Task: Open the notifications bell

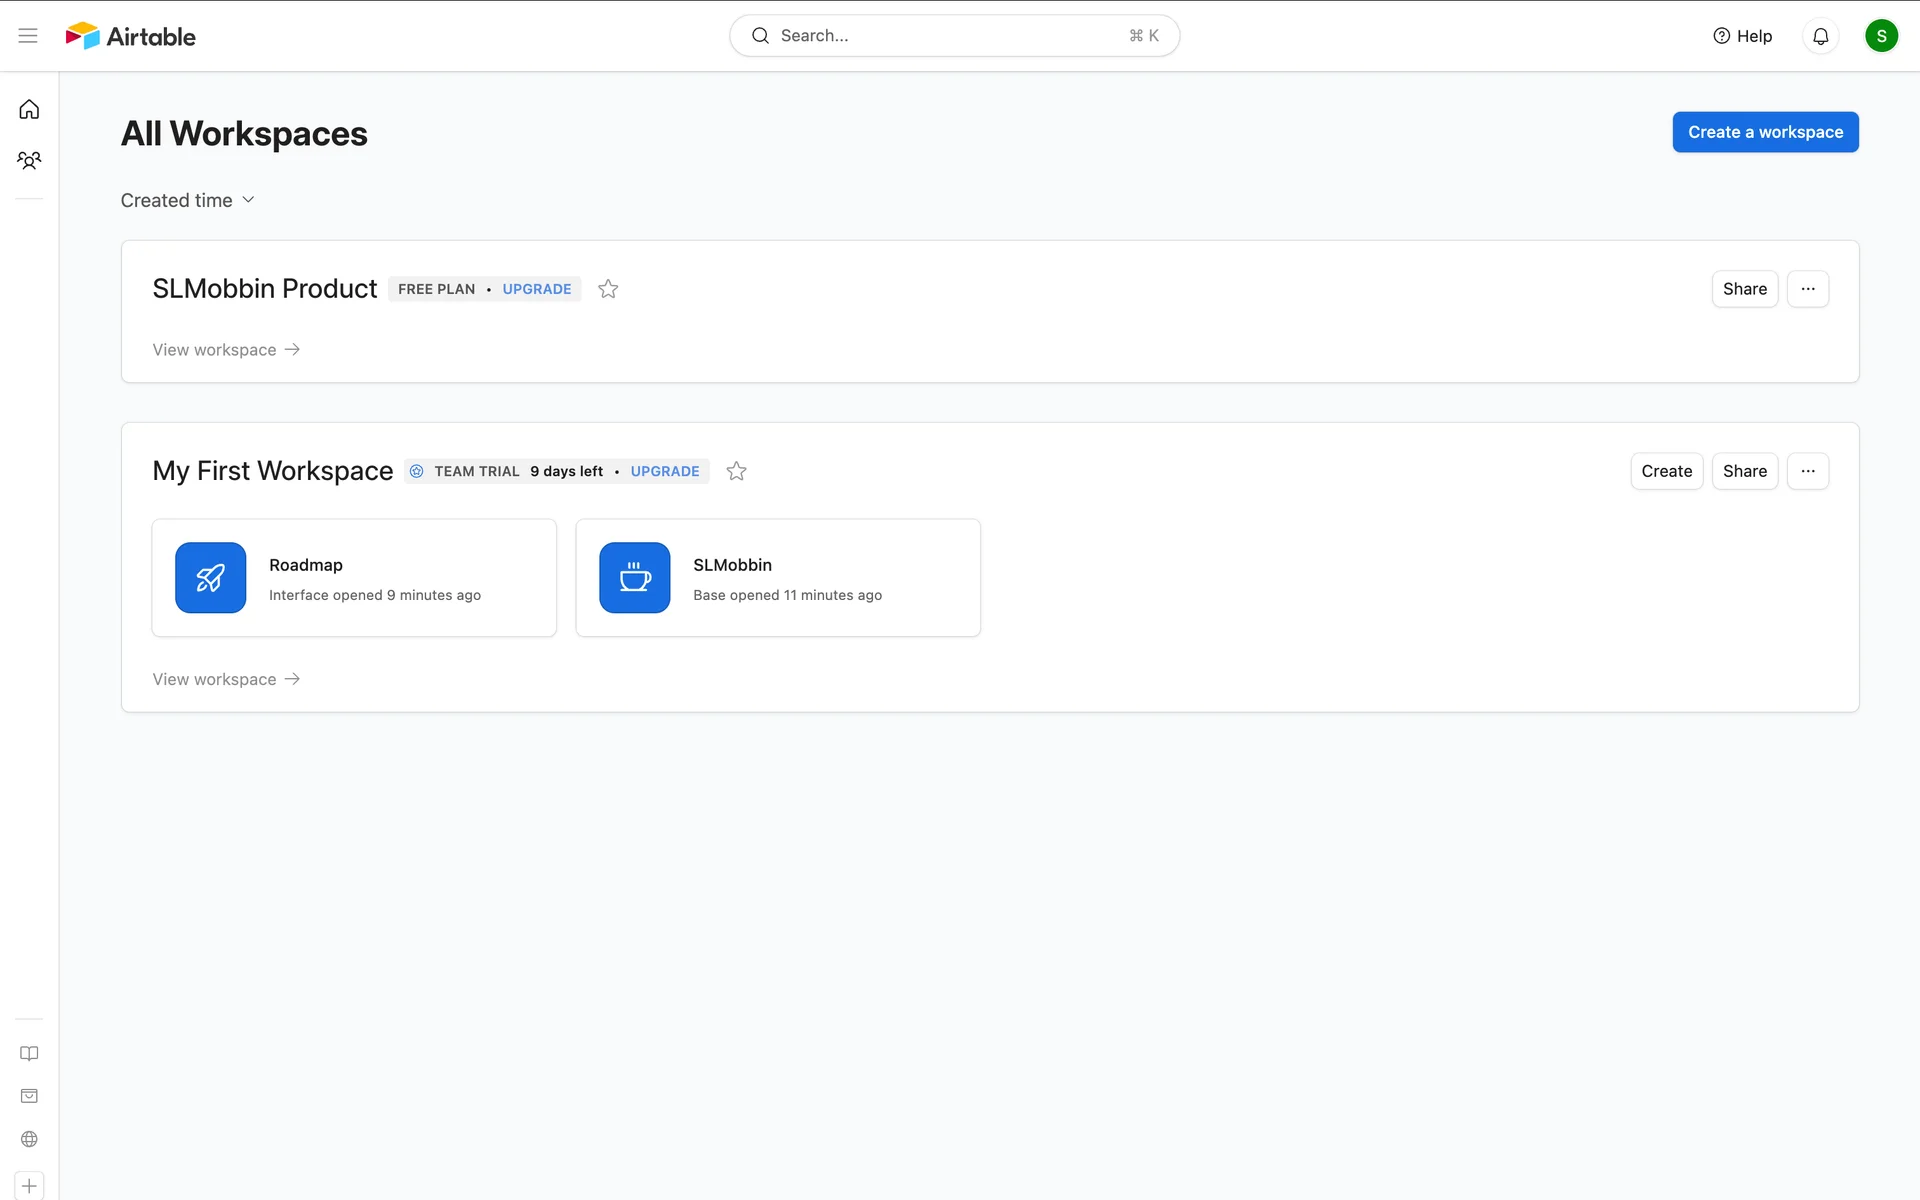Action: [1820, 36]
